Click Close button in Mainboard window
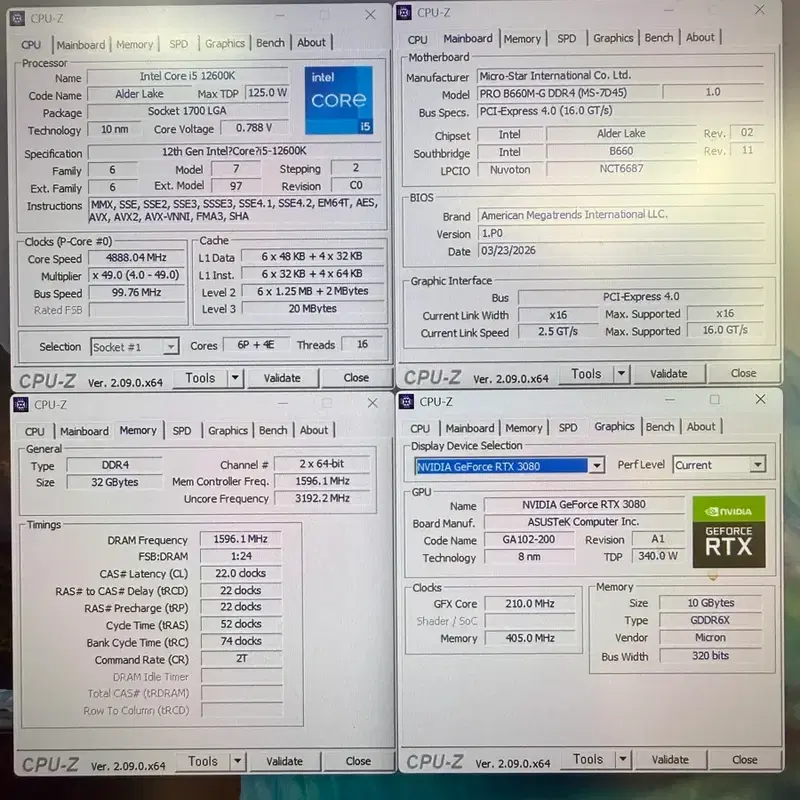800x800 pixels. [x=743, y=373]
